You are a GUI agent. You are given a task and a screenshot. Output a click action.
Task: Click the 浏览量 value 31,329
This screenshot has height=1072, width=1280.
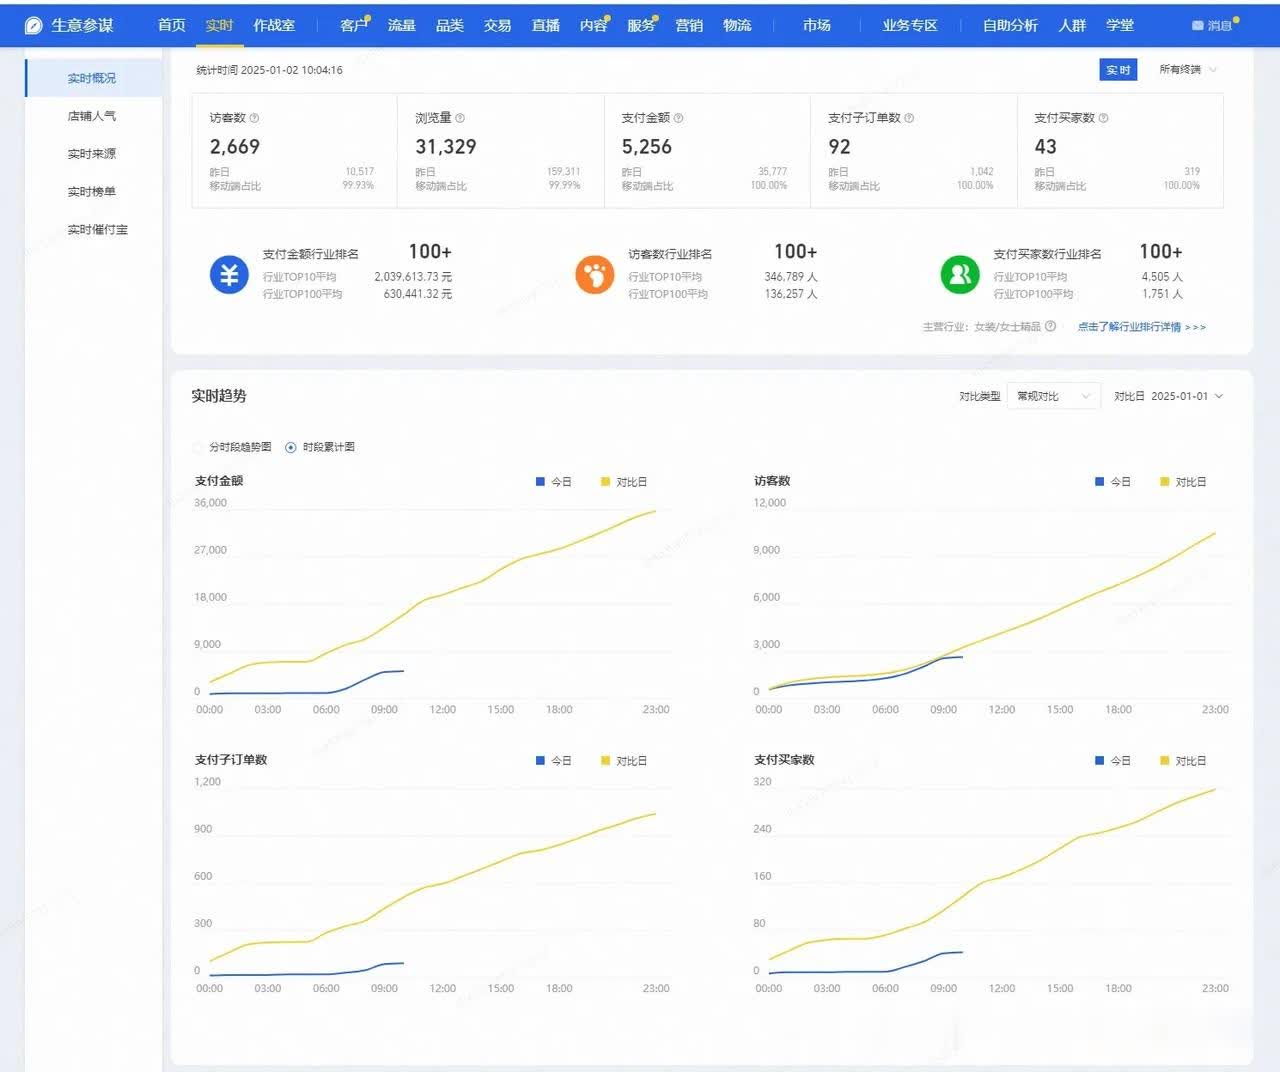point(446,147)
